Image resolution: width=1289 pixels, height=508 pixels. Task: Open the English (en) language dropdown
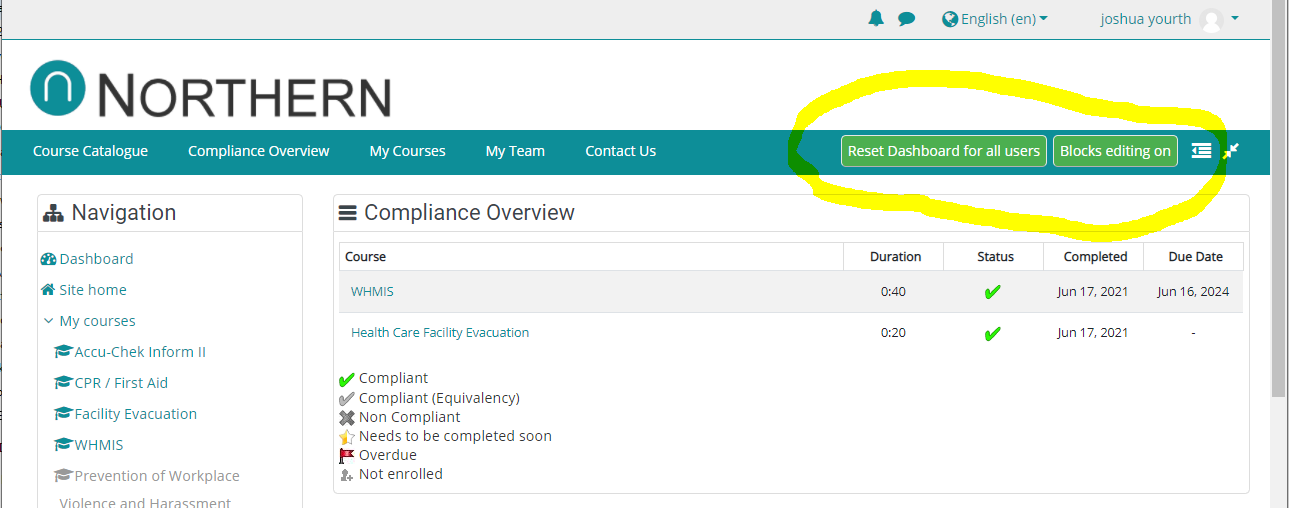995,19
